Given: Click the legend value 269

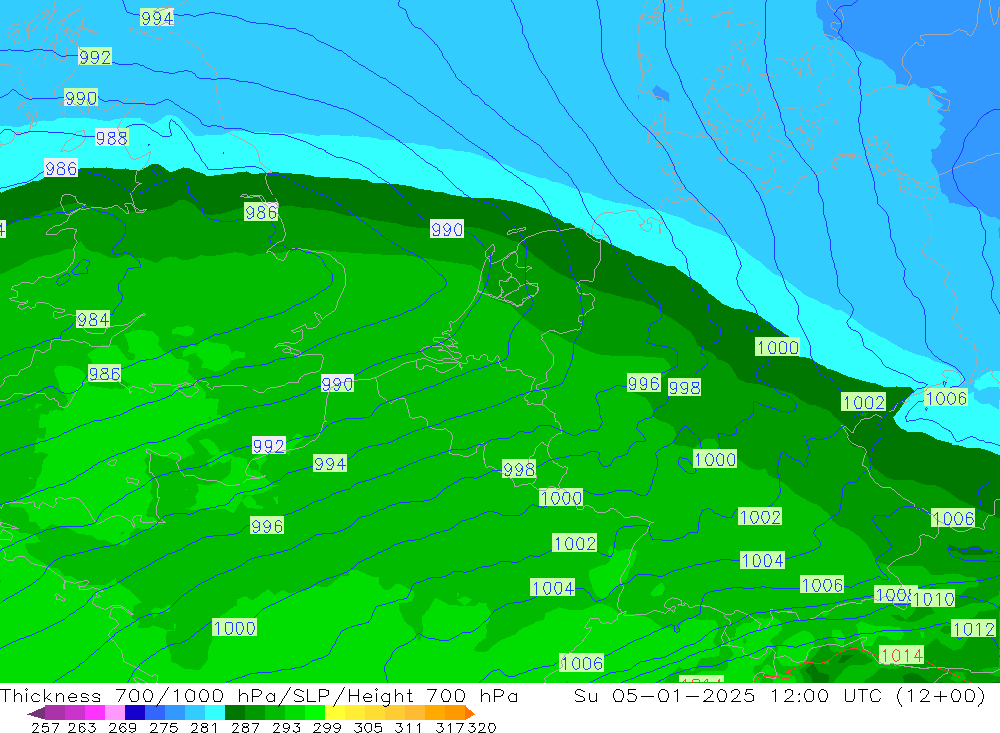Looking at the screenshot, I should point(122,727).
